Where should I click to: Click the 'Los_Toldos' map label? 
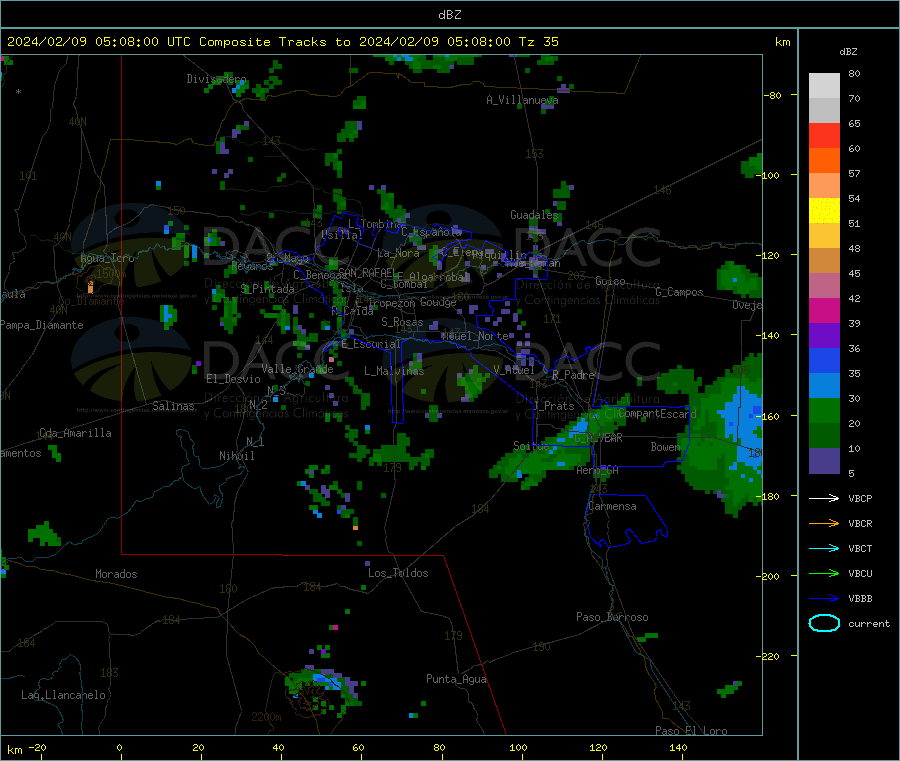[x=398, y=573]
